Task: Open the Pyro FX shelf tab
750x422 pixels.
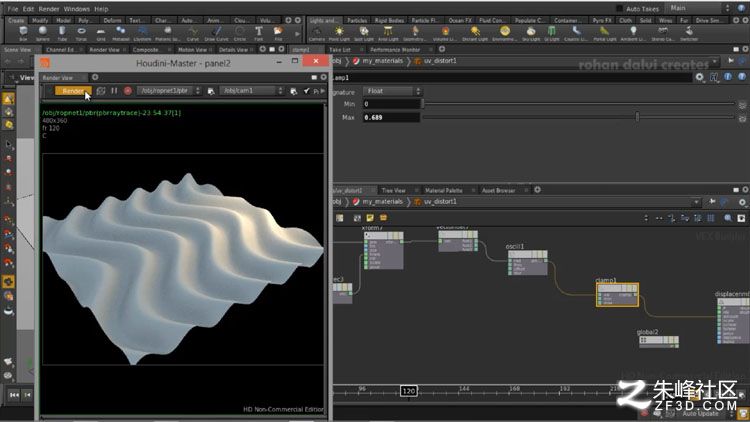Action: (x=602, y=21)
